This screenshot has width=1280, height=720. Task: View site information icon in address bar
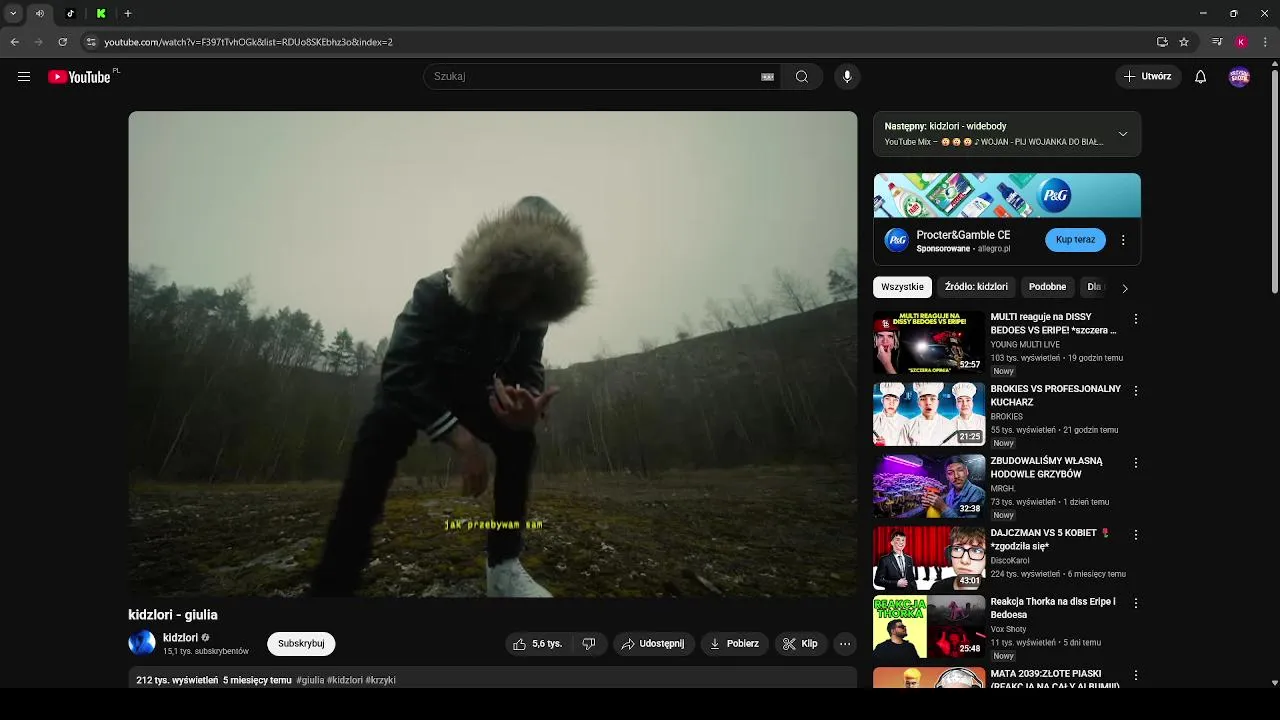click(x=91, y=42)
